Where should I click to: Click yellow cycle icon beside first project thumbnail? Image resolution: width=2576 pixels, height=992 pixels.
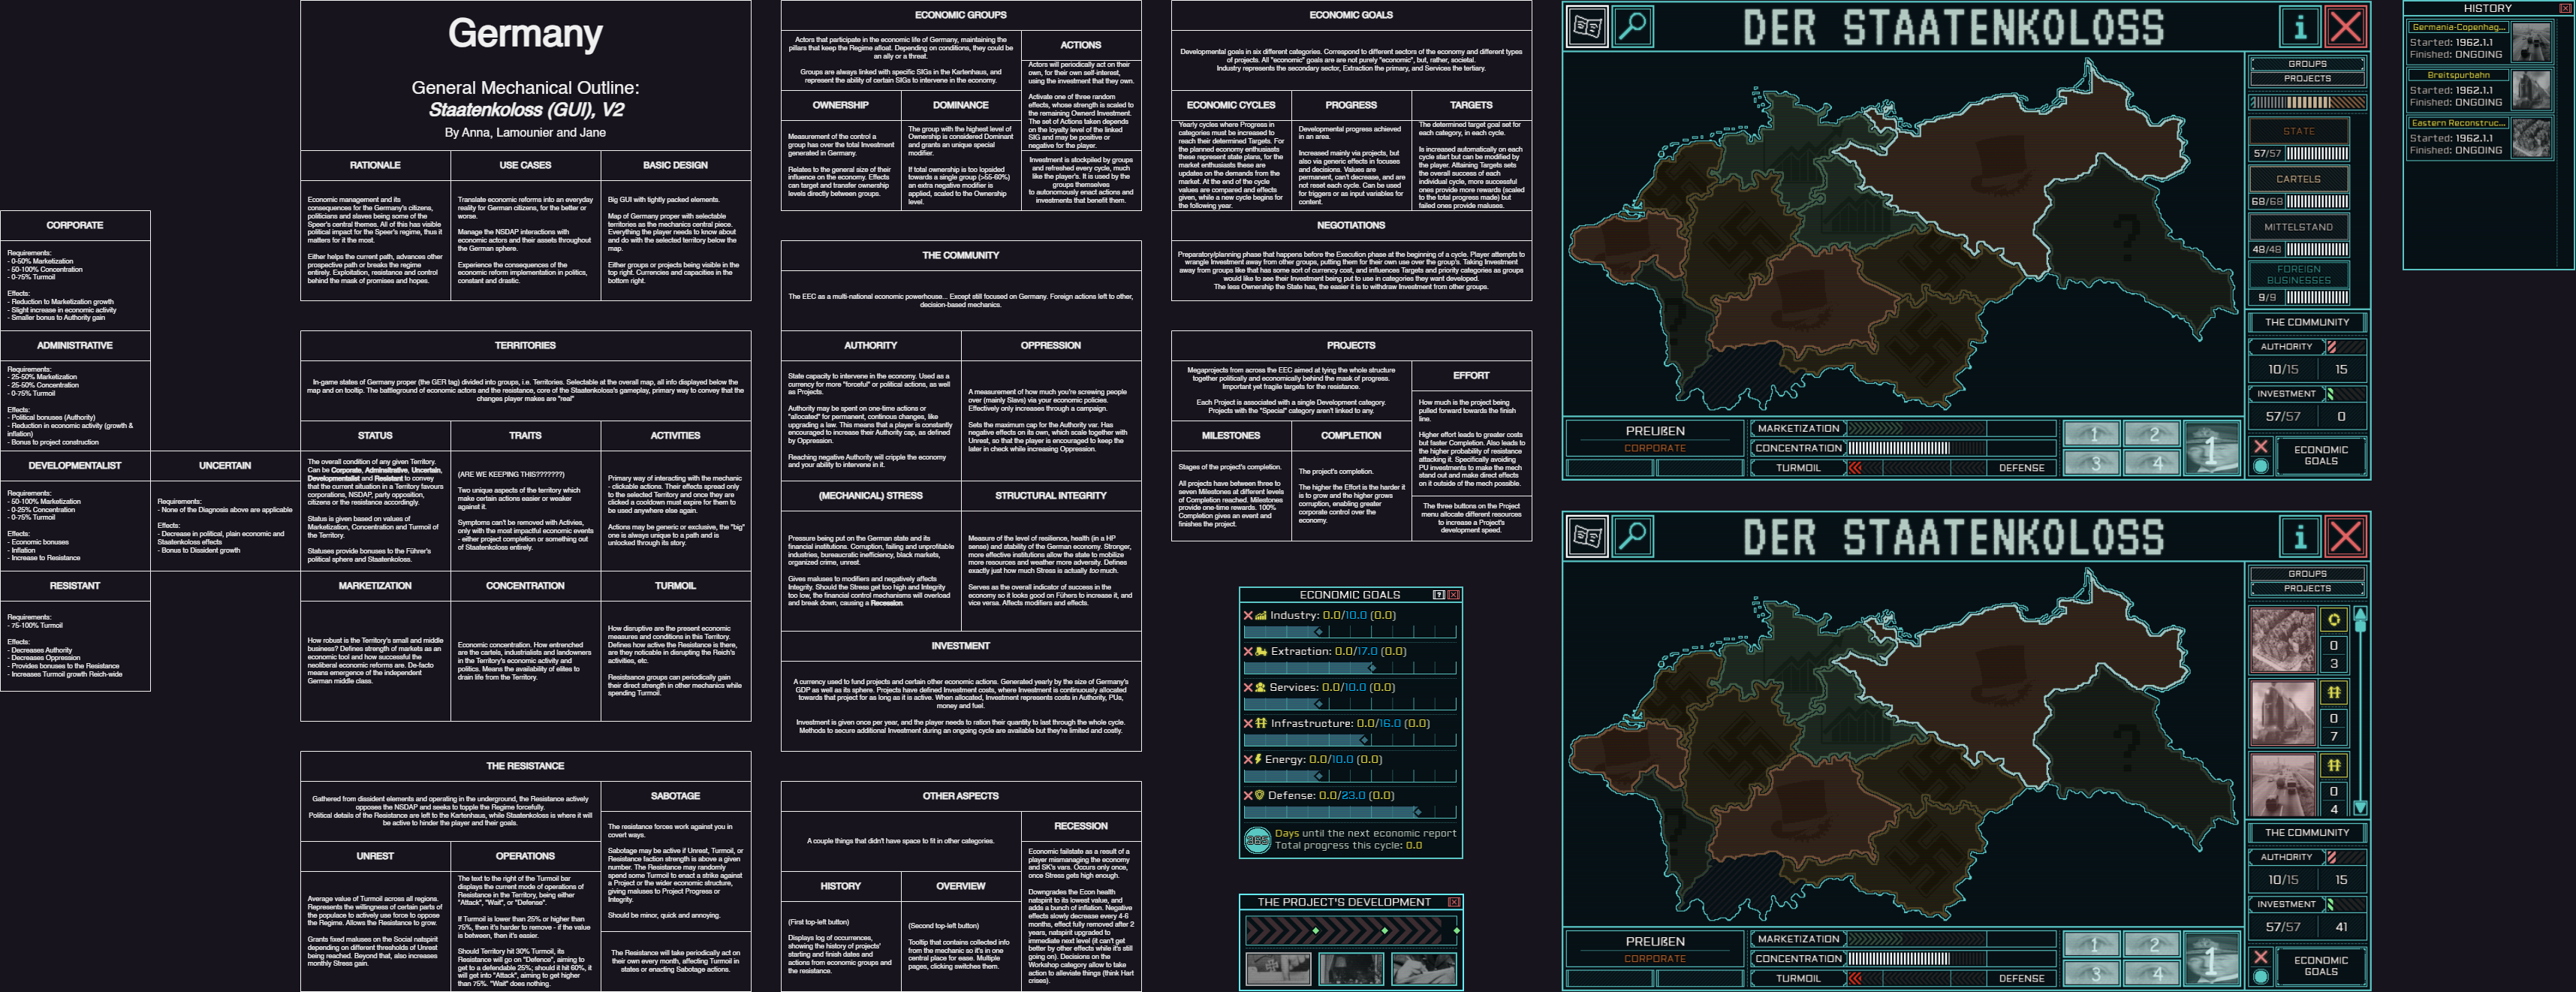(2333, 620)
